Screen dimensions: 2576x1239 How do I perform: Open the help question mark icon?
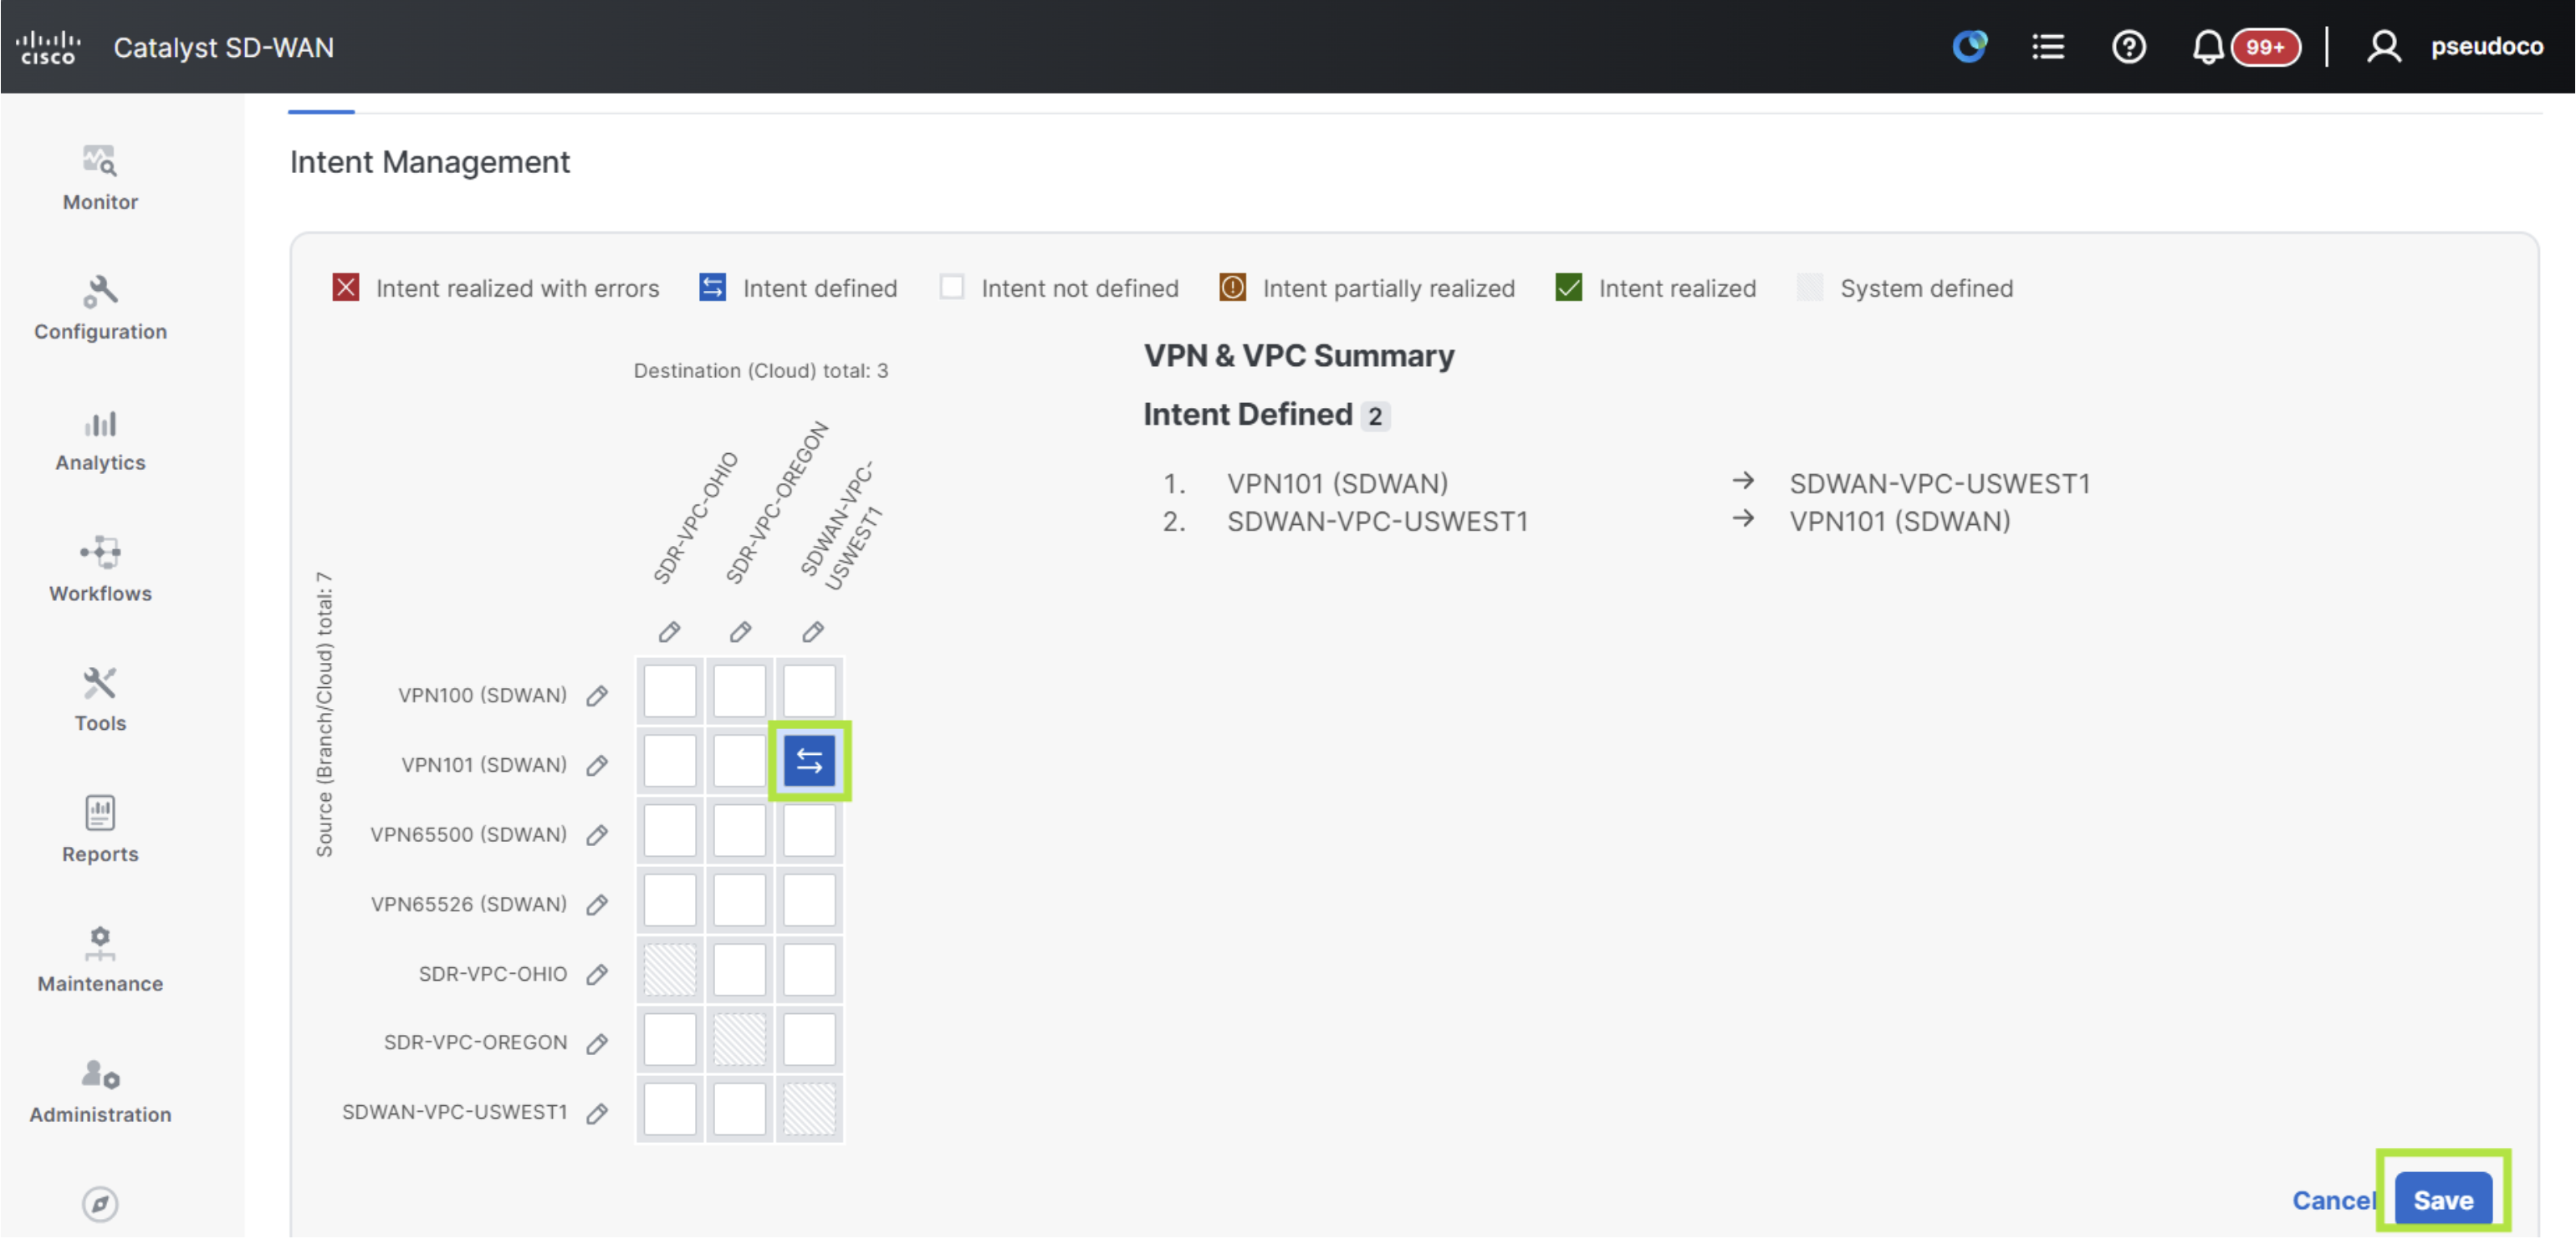pyautogui.click(x=2128, y=47)
